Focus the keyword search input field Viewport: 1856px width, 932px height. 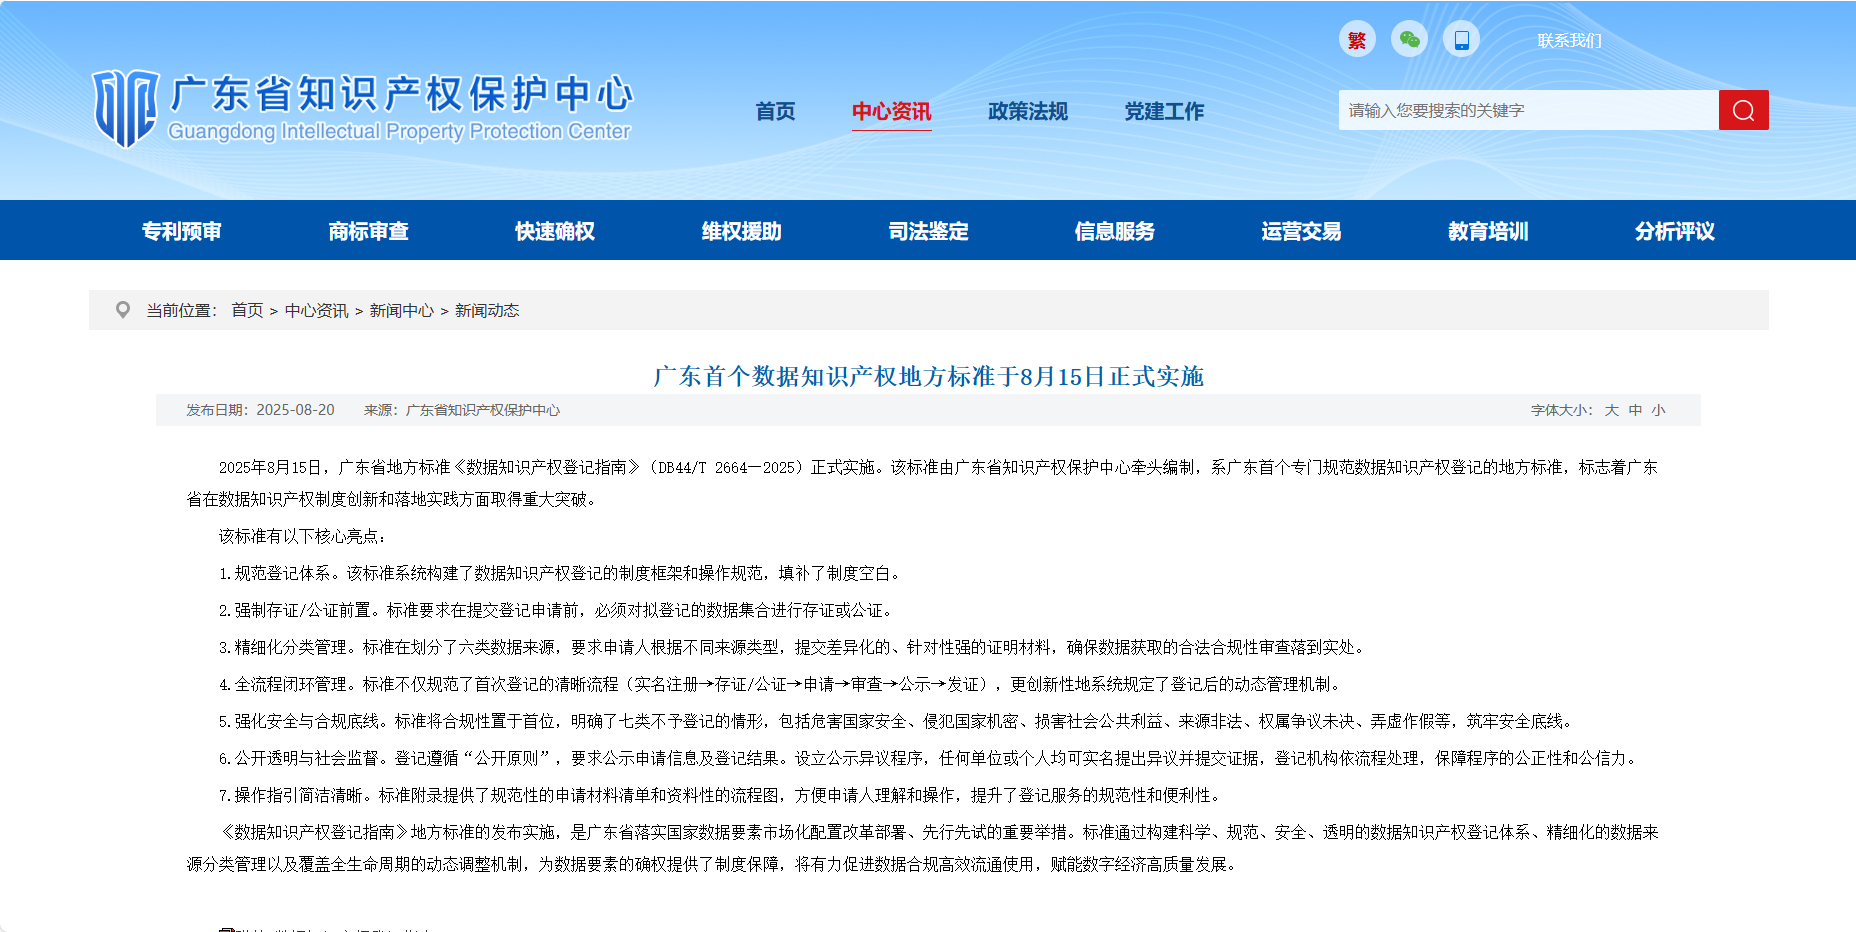pyautogui.click(x=1528, y=110)
